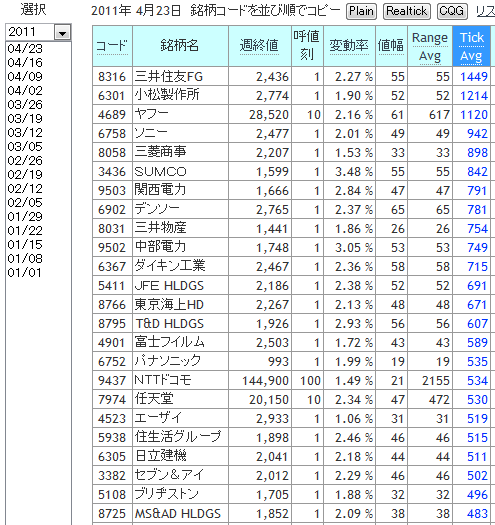
Task: Sort by 値幅 column header
Action: coord(391,46)
